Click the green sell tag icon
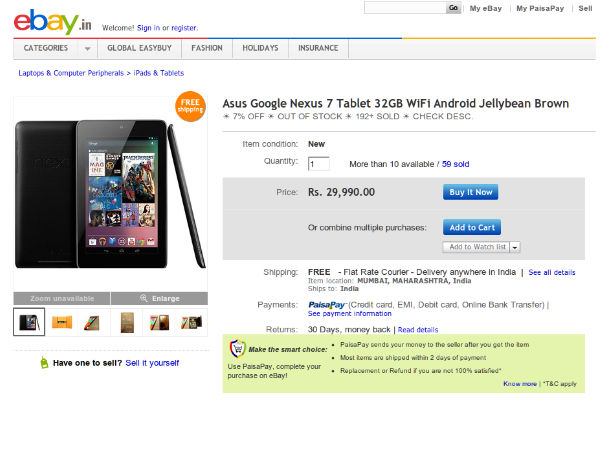Image resolution: width=600 pixels, height=450 pixels. click(44, 363)
